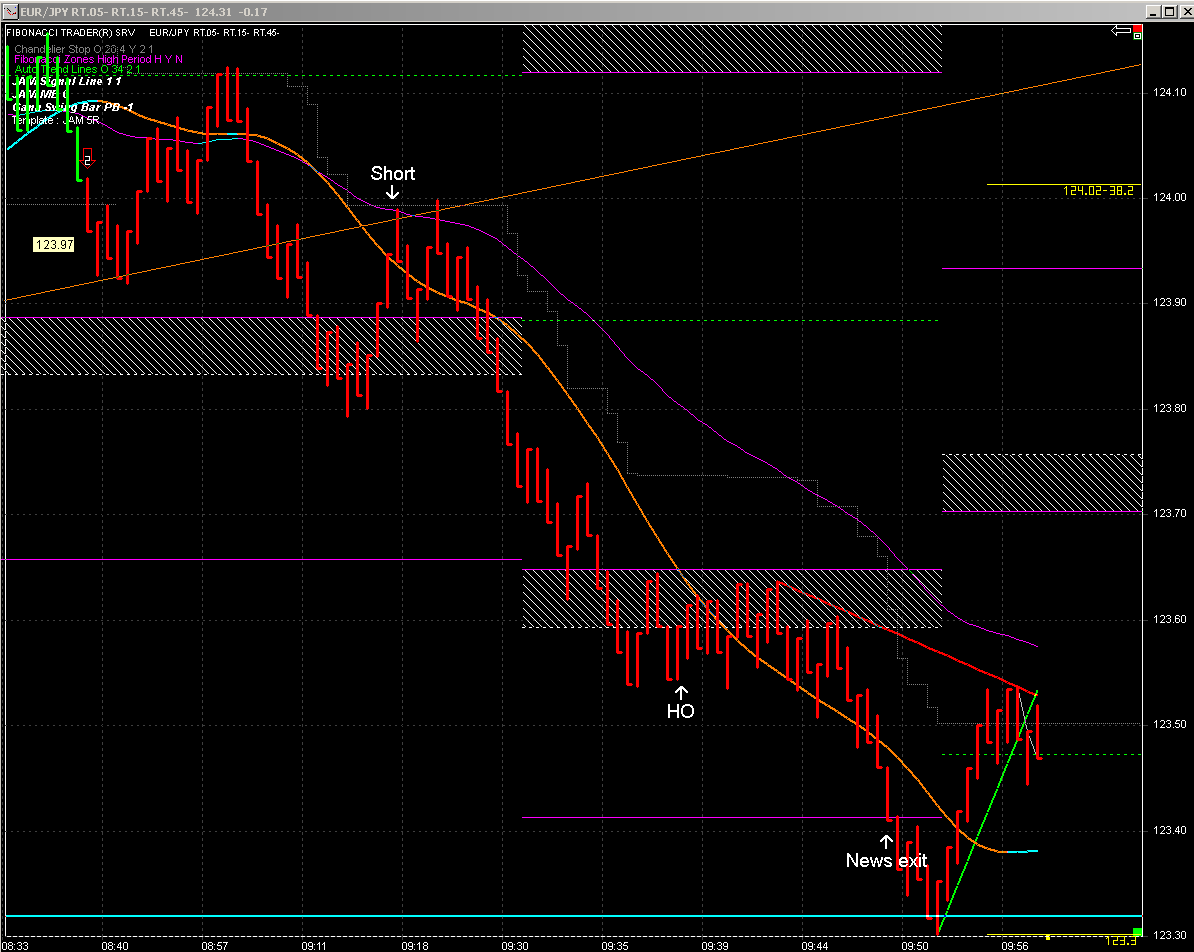Click the 123.97 price tag

53,244
